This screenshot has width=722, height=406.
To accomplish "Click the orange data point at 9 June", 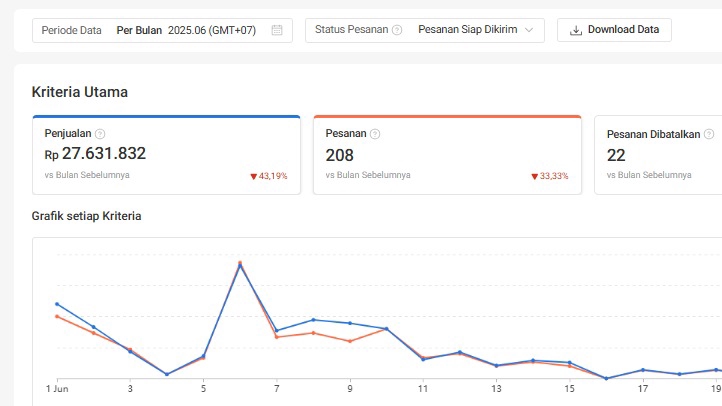I will click(349, 341).
